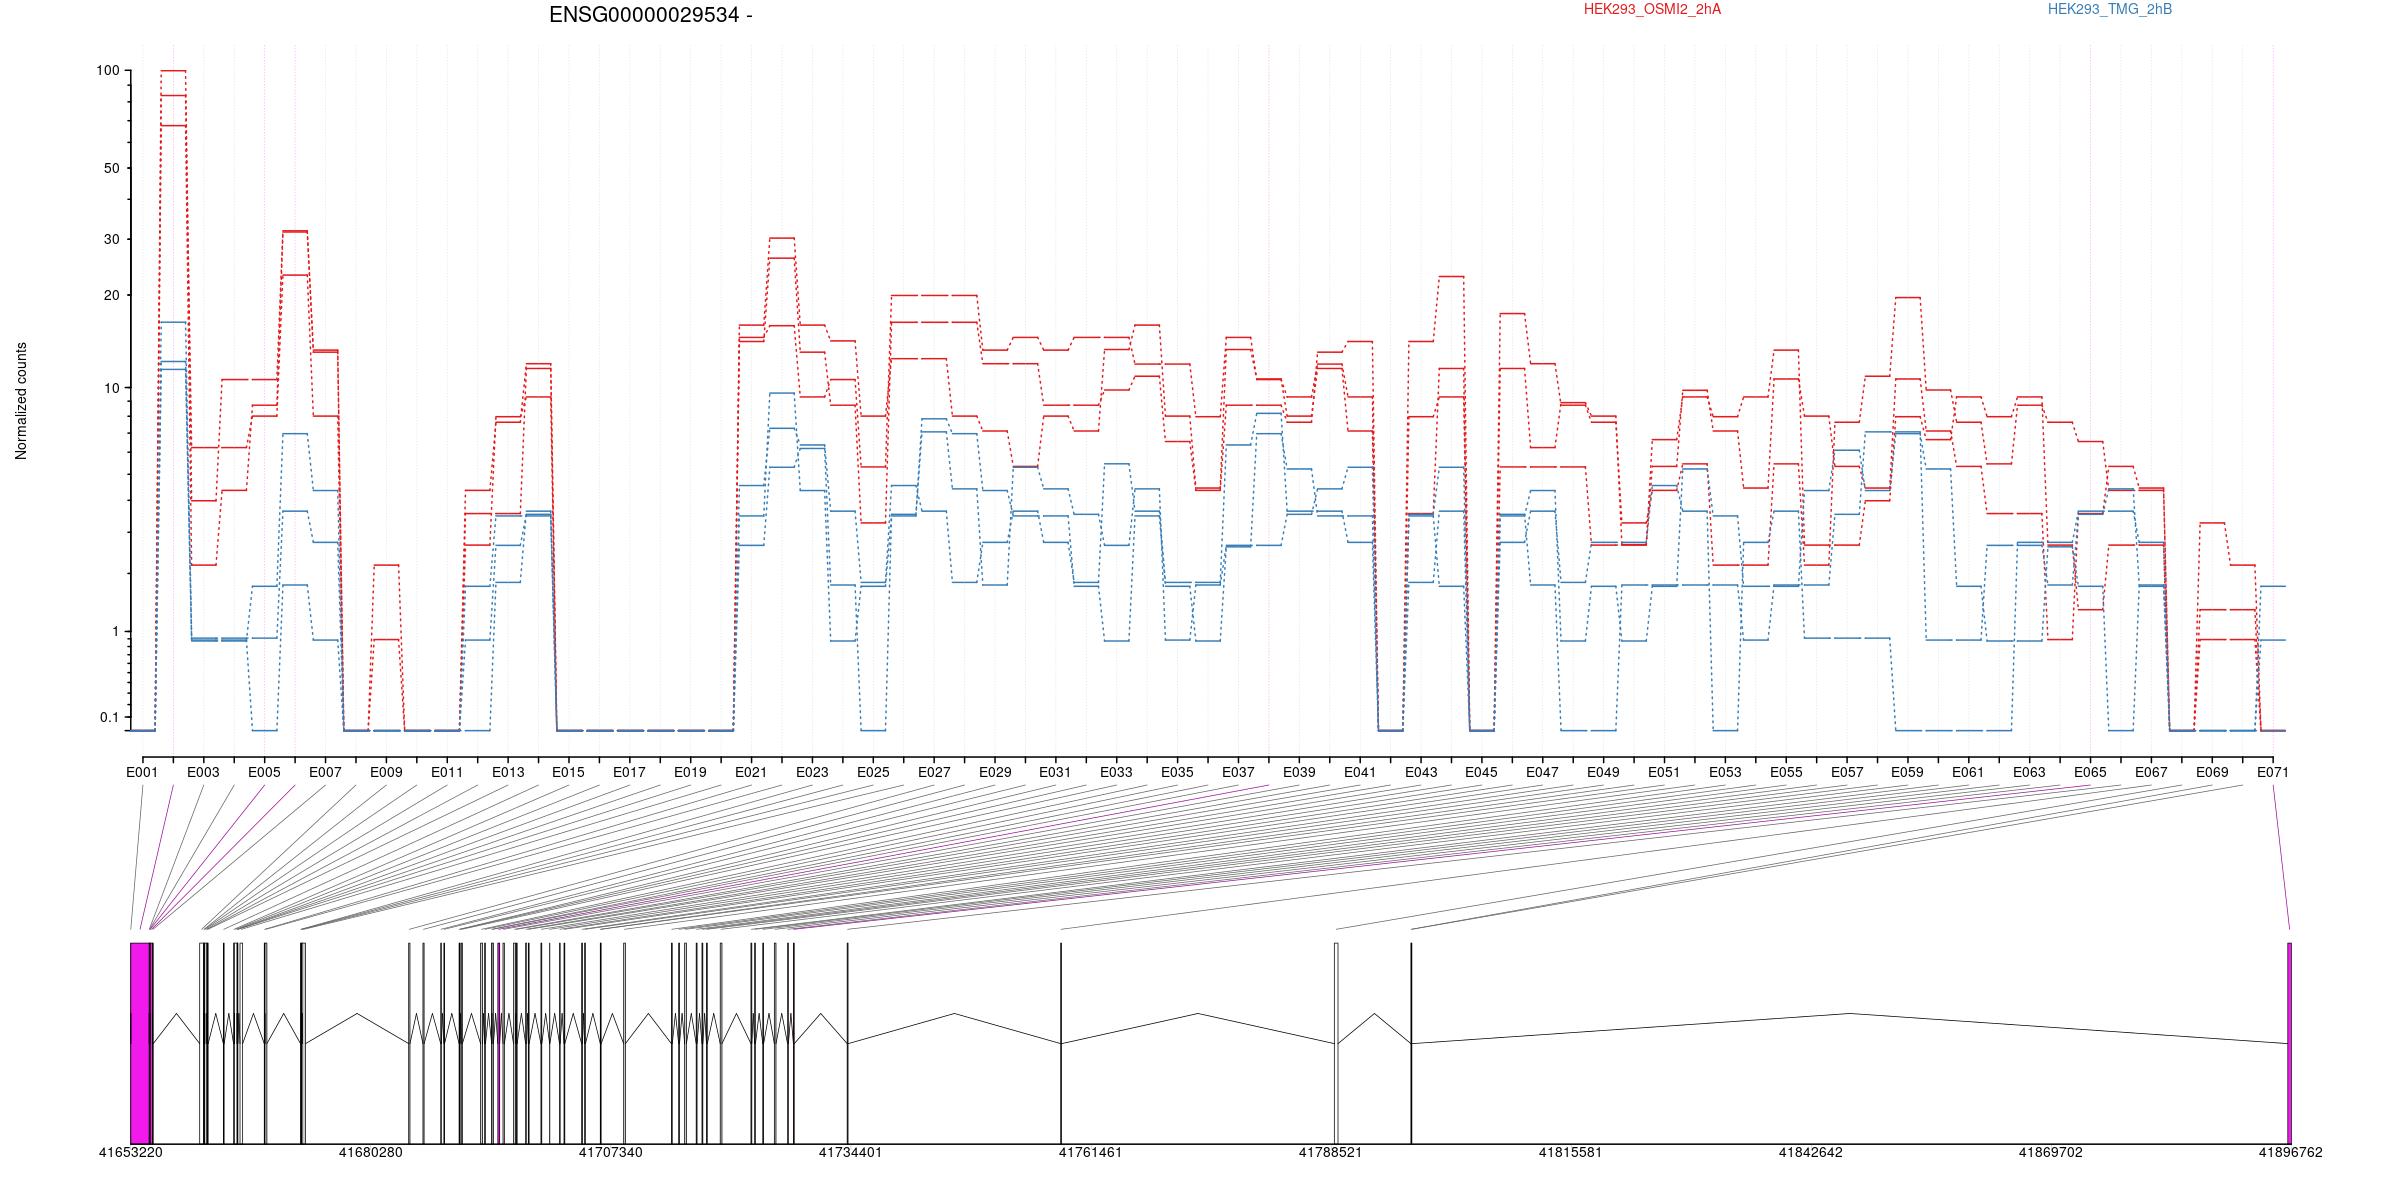Click genomic coordinate 41869702
Viewport: 2400px width, 1200px height.
point(2050,1152)
